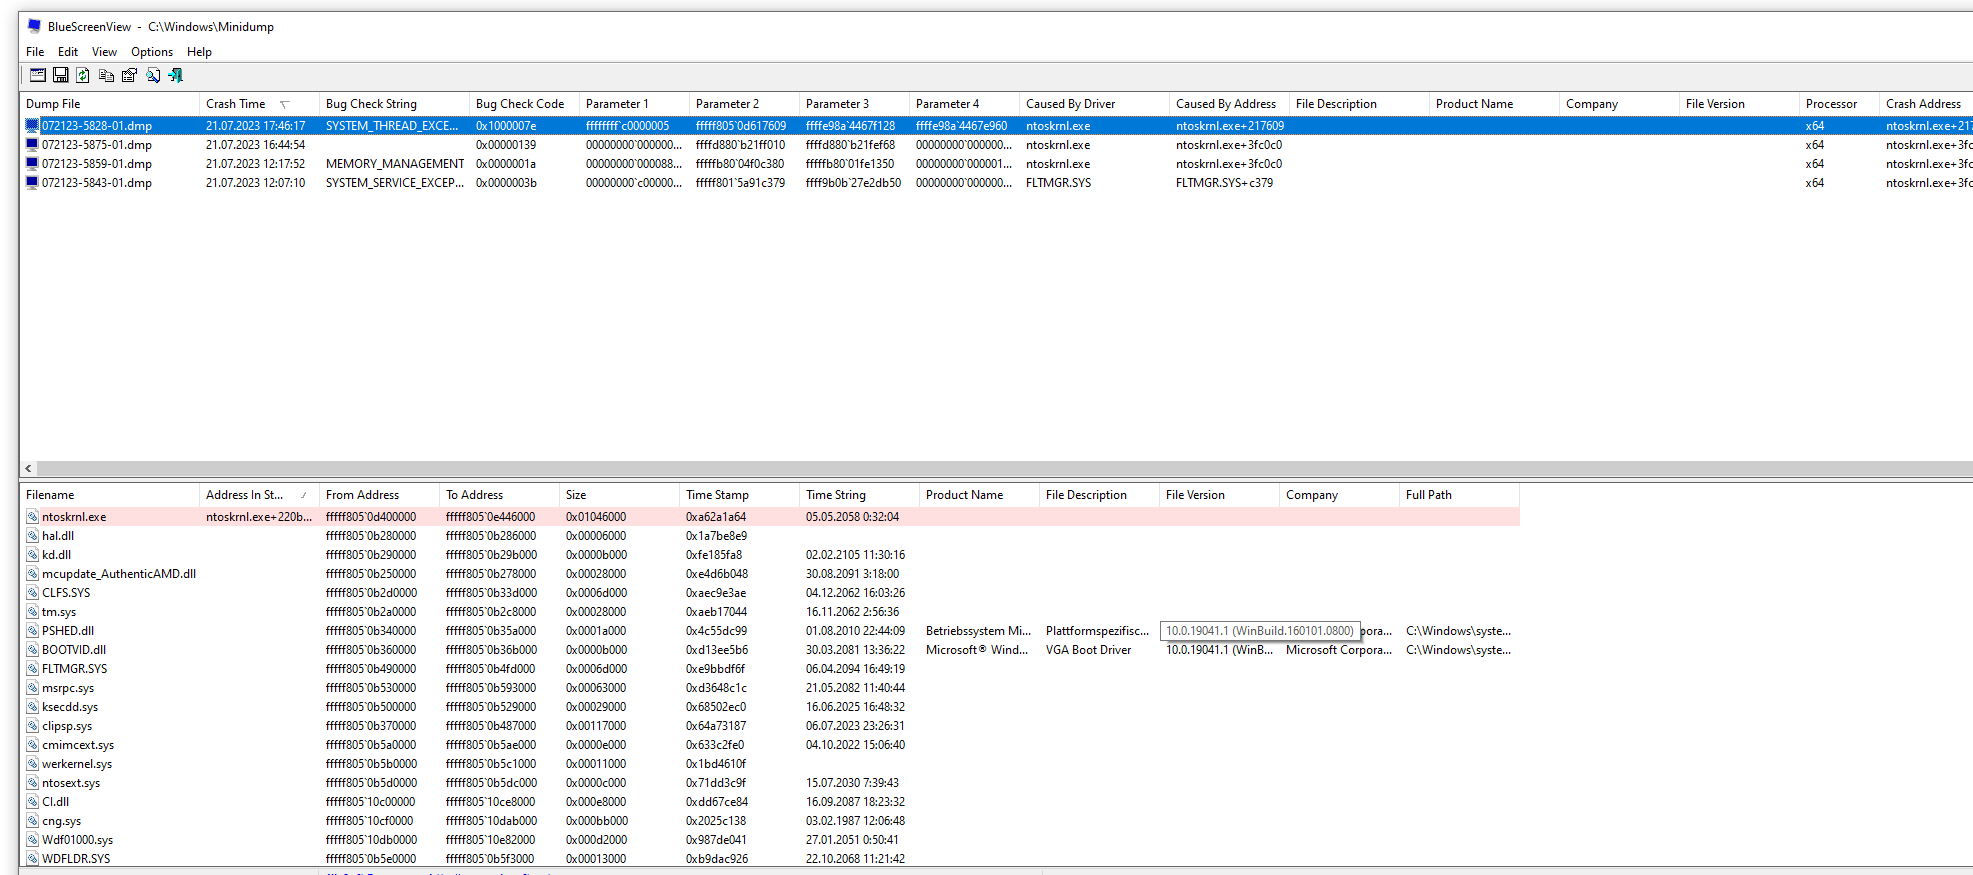Click the Crash Address column header
The image size is (1973, 875).
(x=1925, y=104)
